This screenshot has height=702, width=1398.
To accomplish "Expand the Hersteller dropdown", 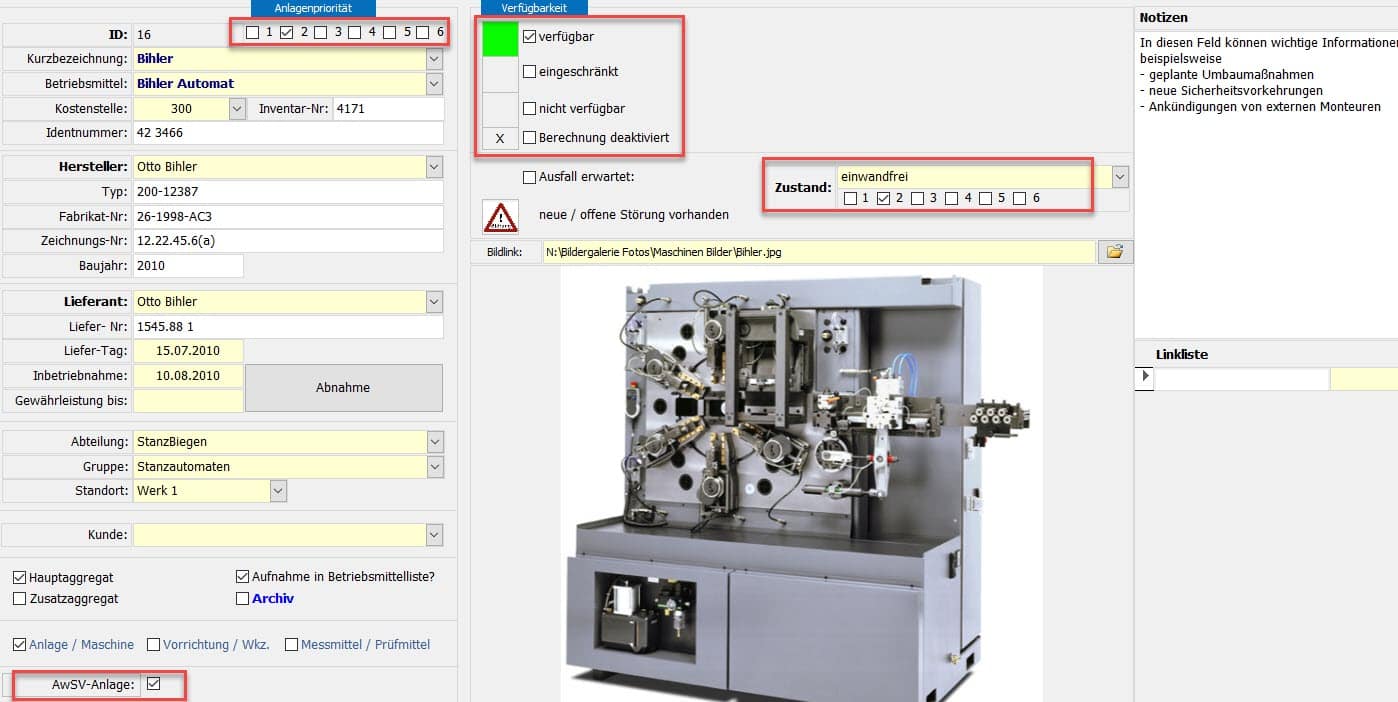I will (x=434, y=166).
